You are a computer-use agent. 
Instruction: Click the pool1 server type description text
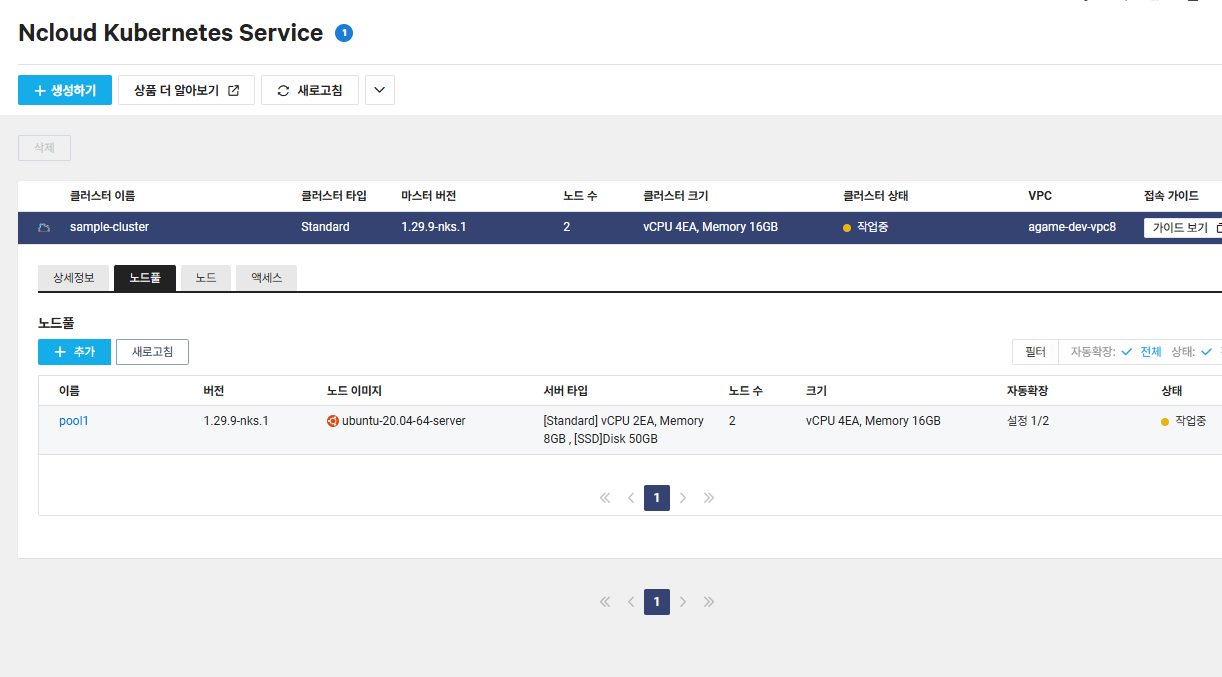(624, 430)
